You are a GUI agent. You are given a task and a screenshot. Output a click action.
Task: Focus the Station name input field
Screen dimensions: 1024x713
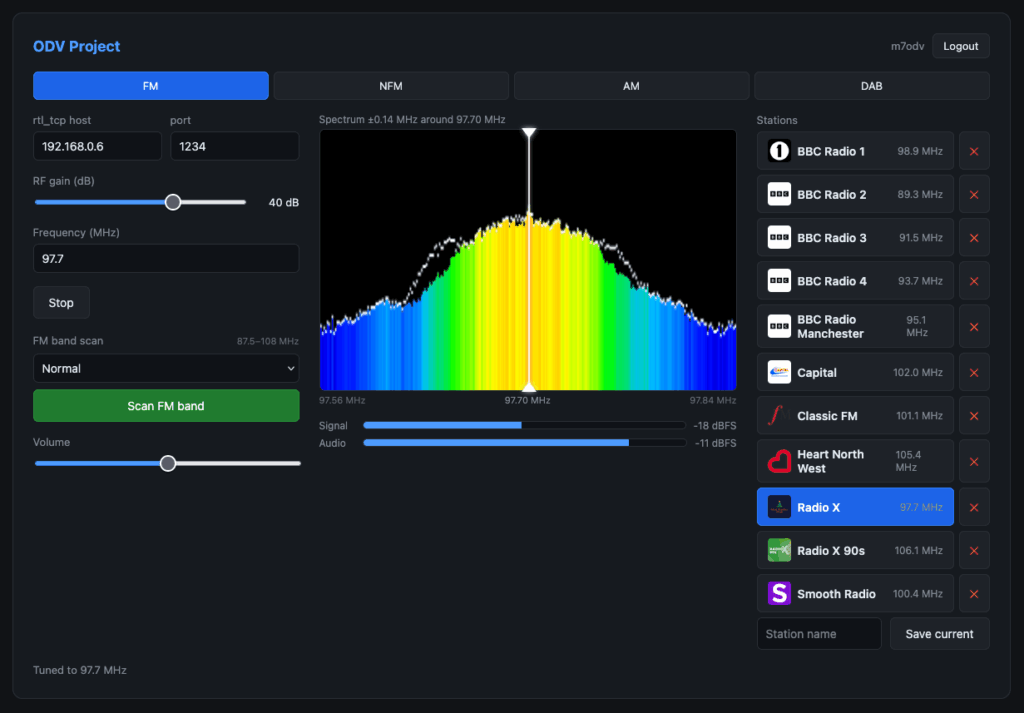click(x=819, y=634)
